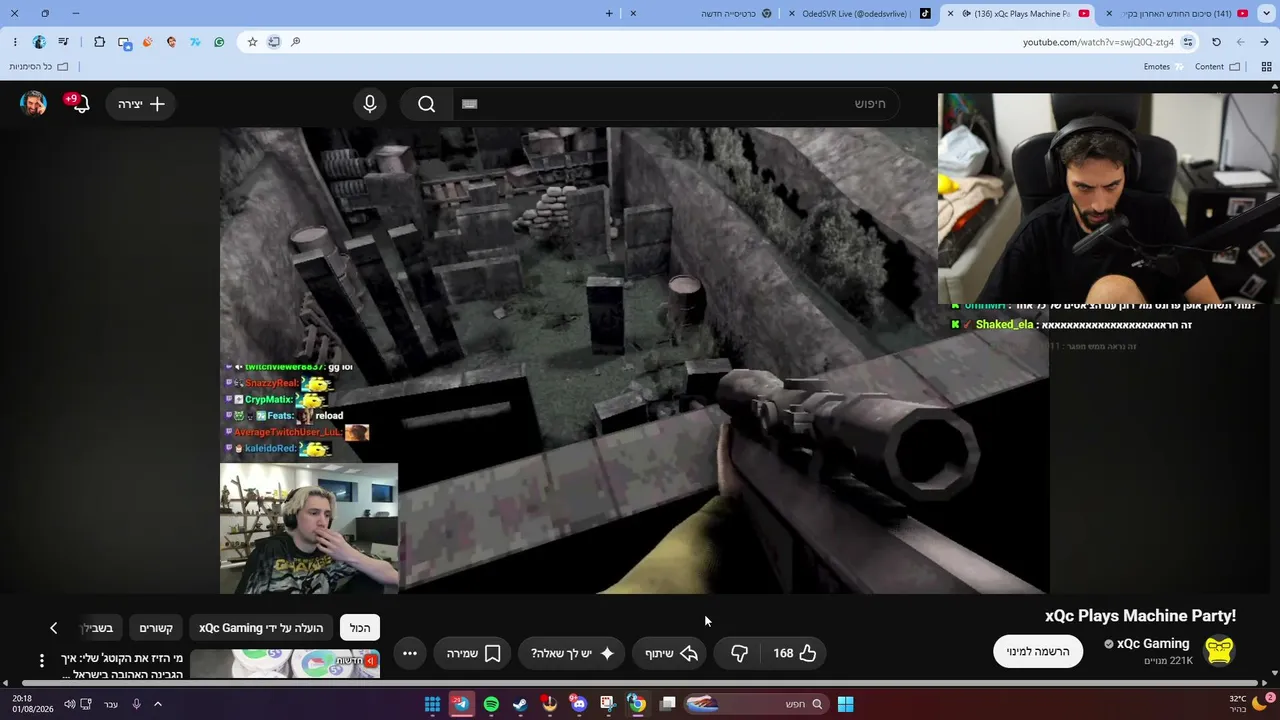Viewport: 1280px width, 720px height.
Task: Open Steam from the taskbar
Action: (520, 704)
